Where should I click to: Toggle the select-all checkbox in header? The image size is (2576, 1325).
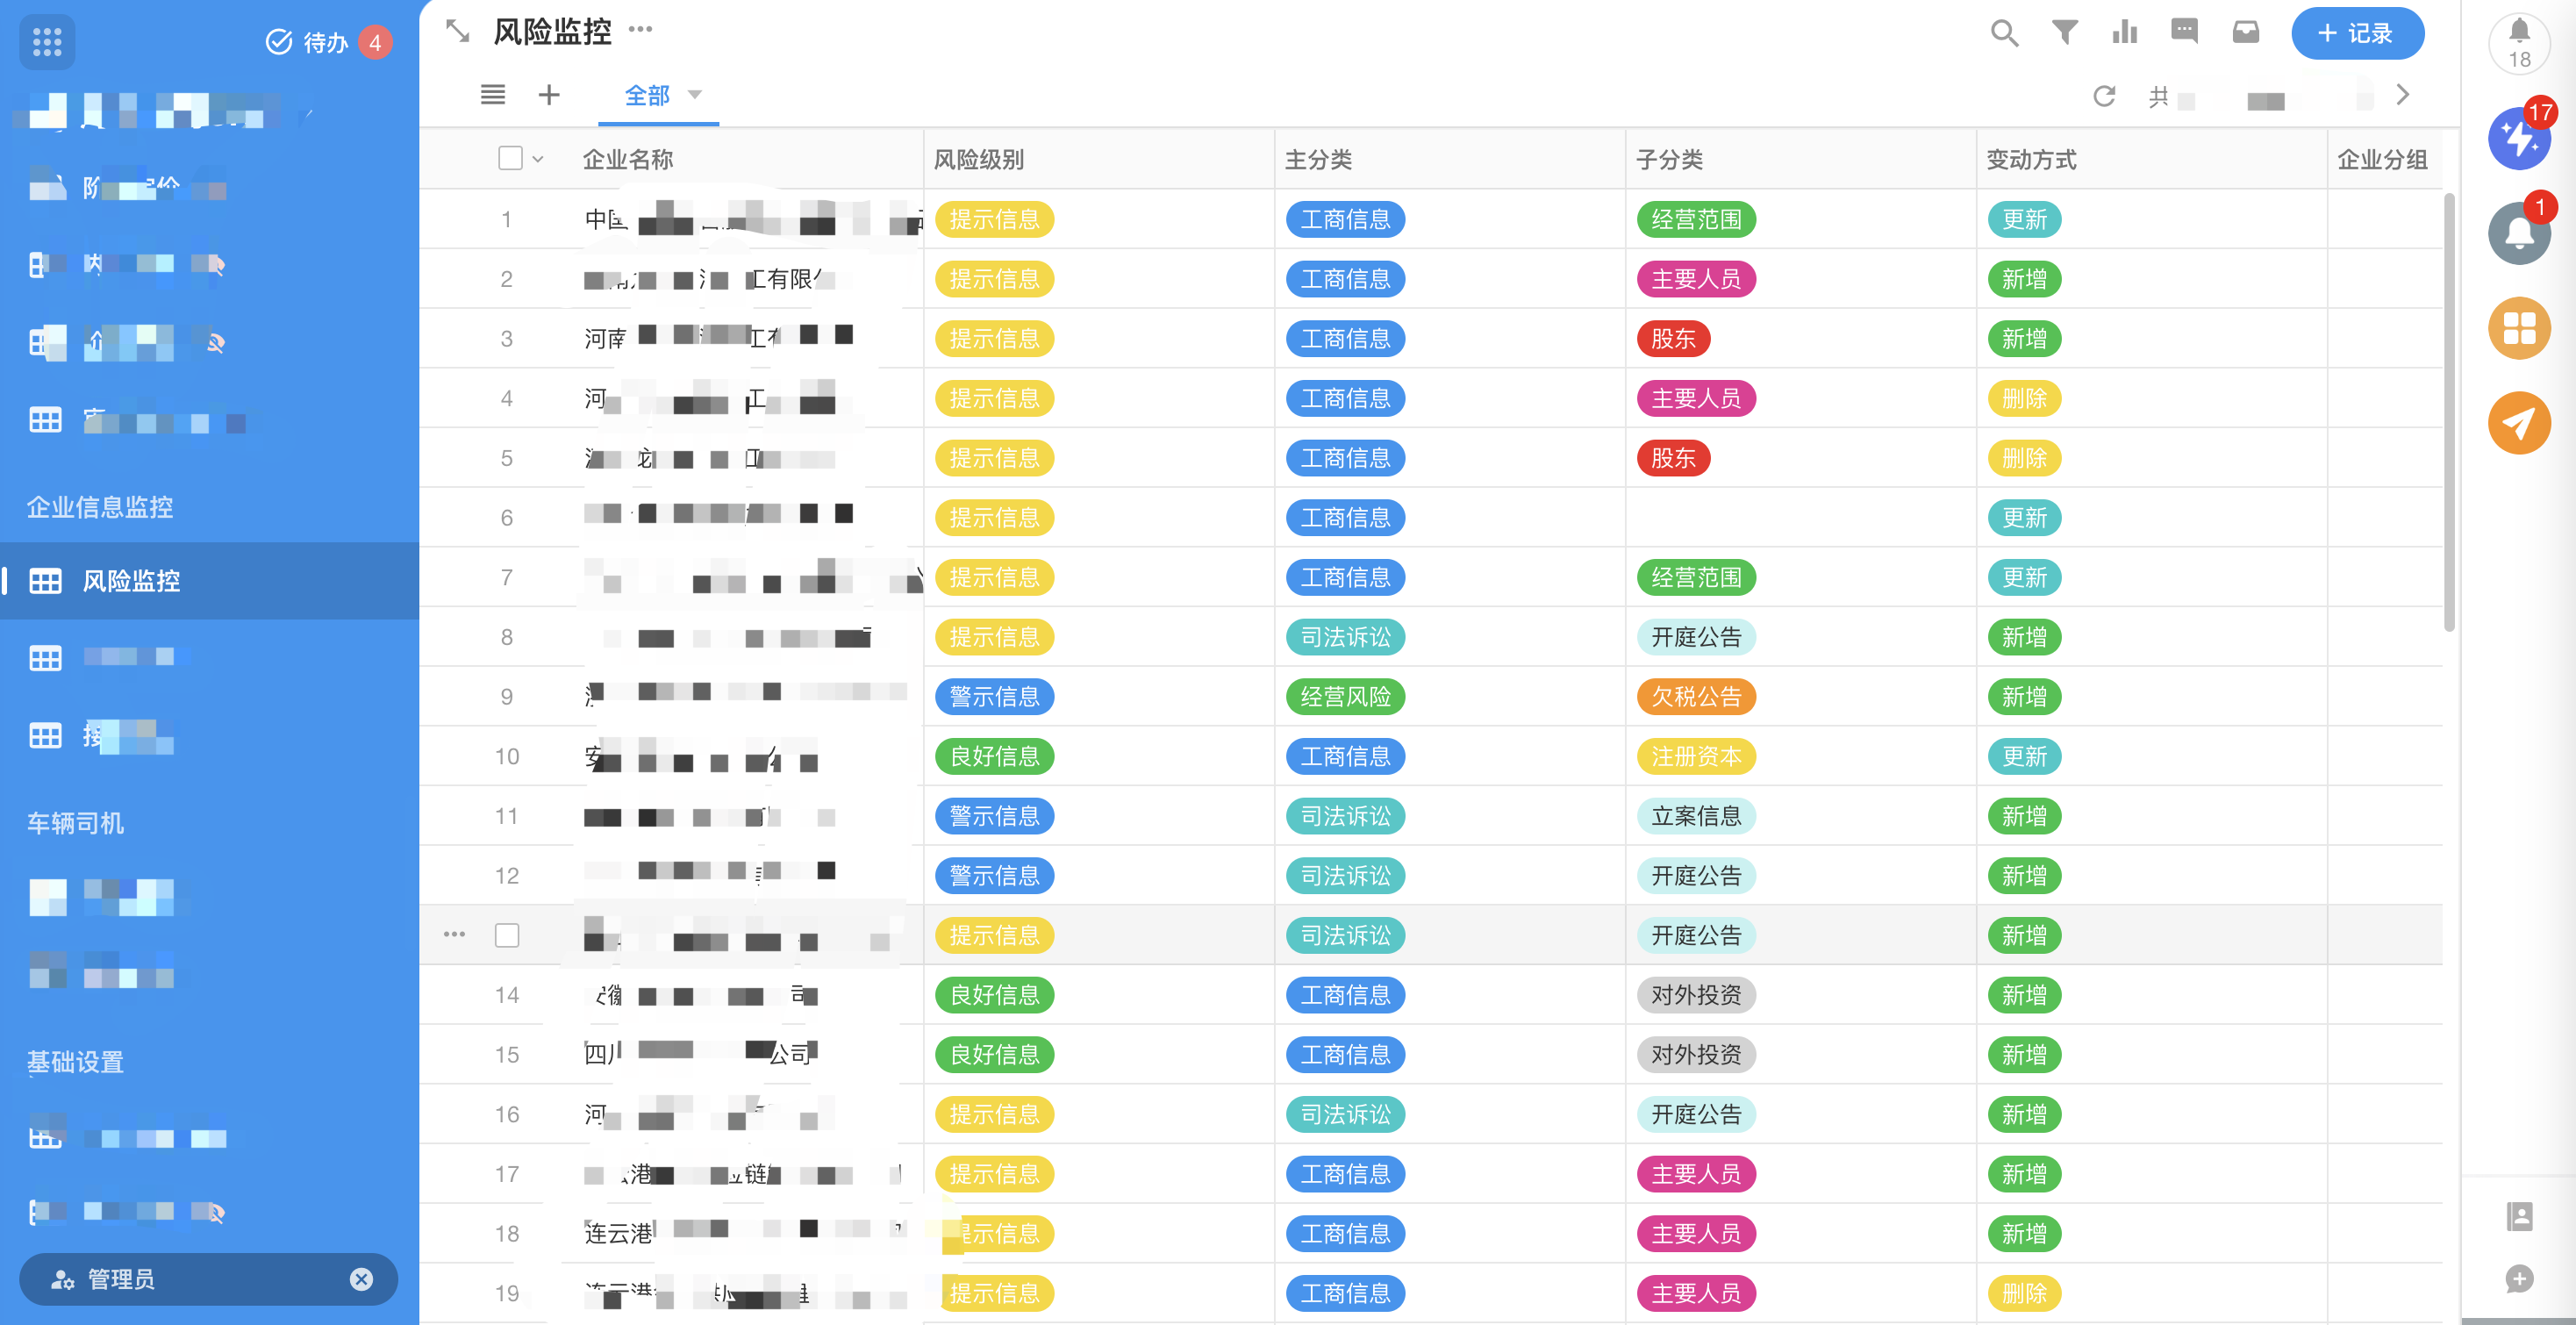[x=510, y=158]
